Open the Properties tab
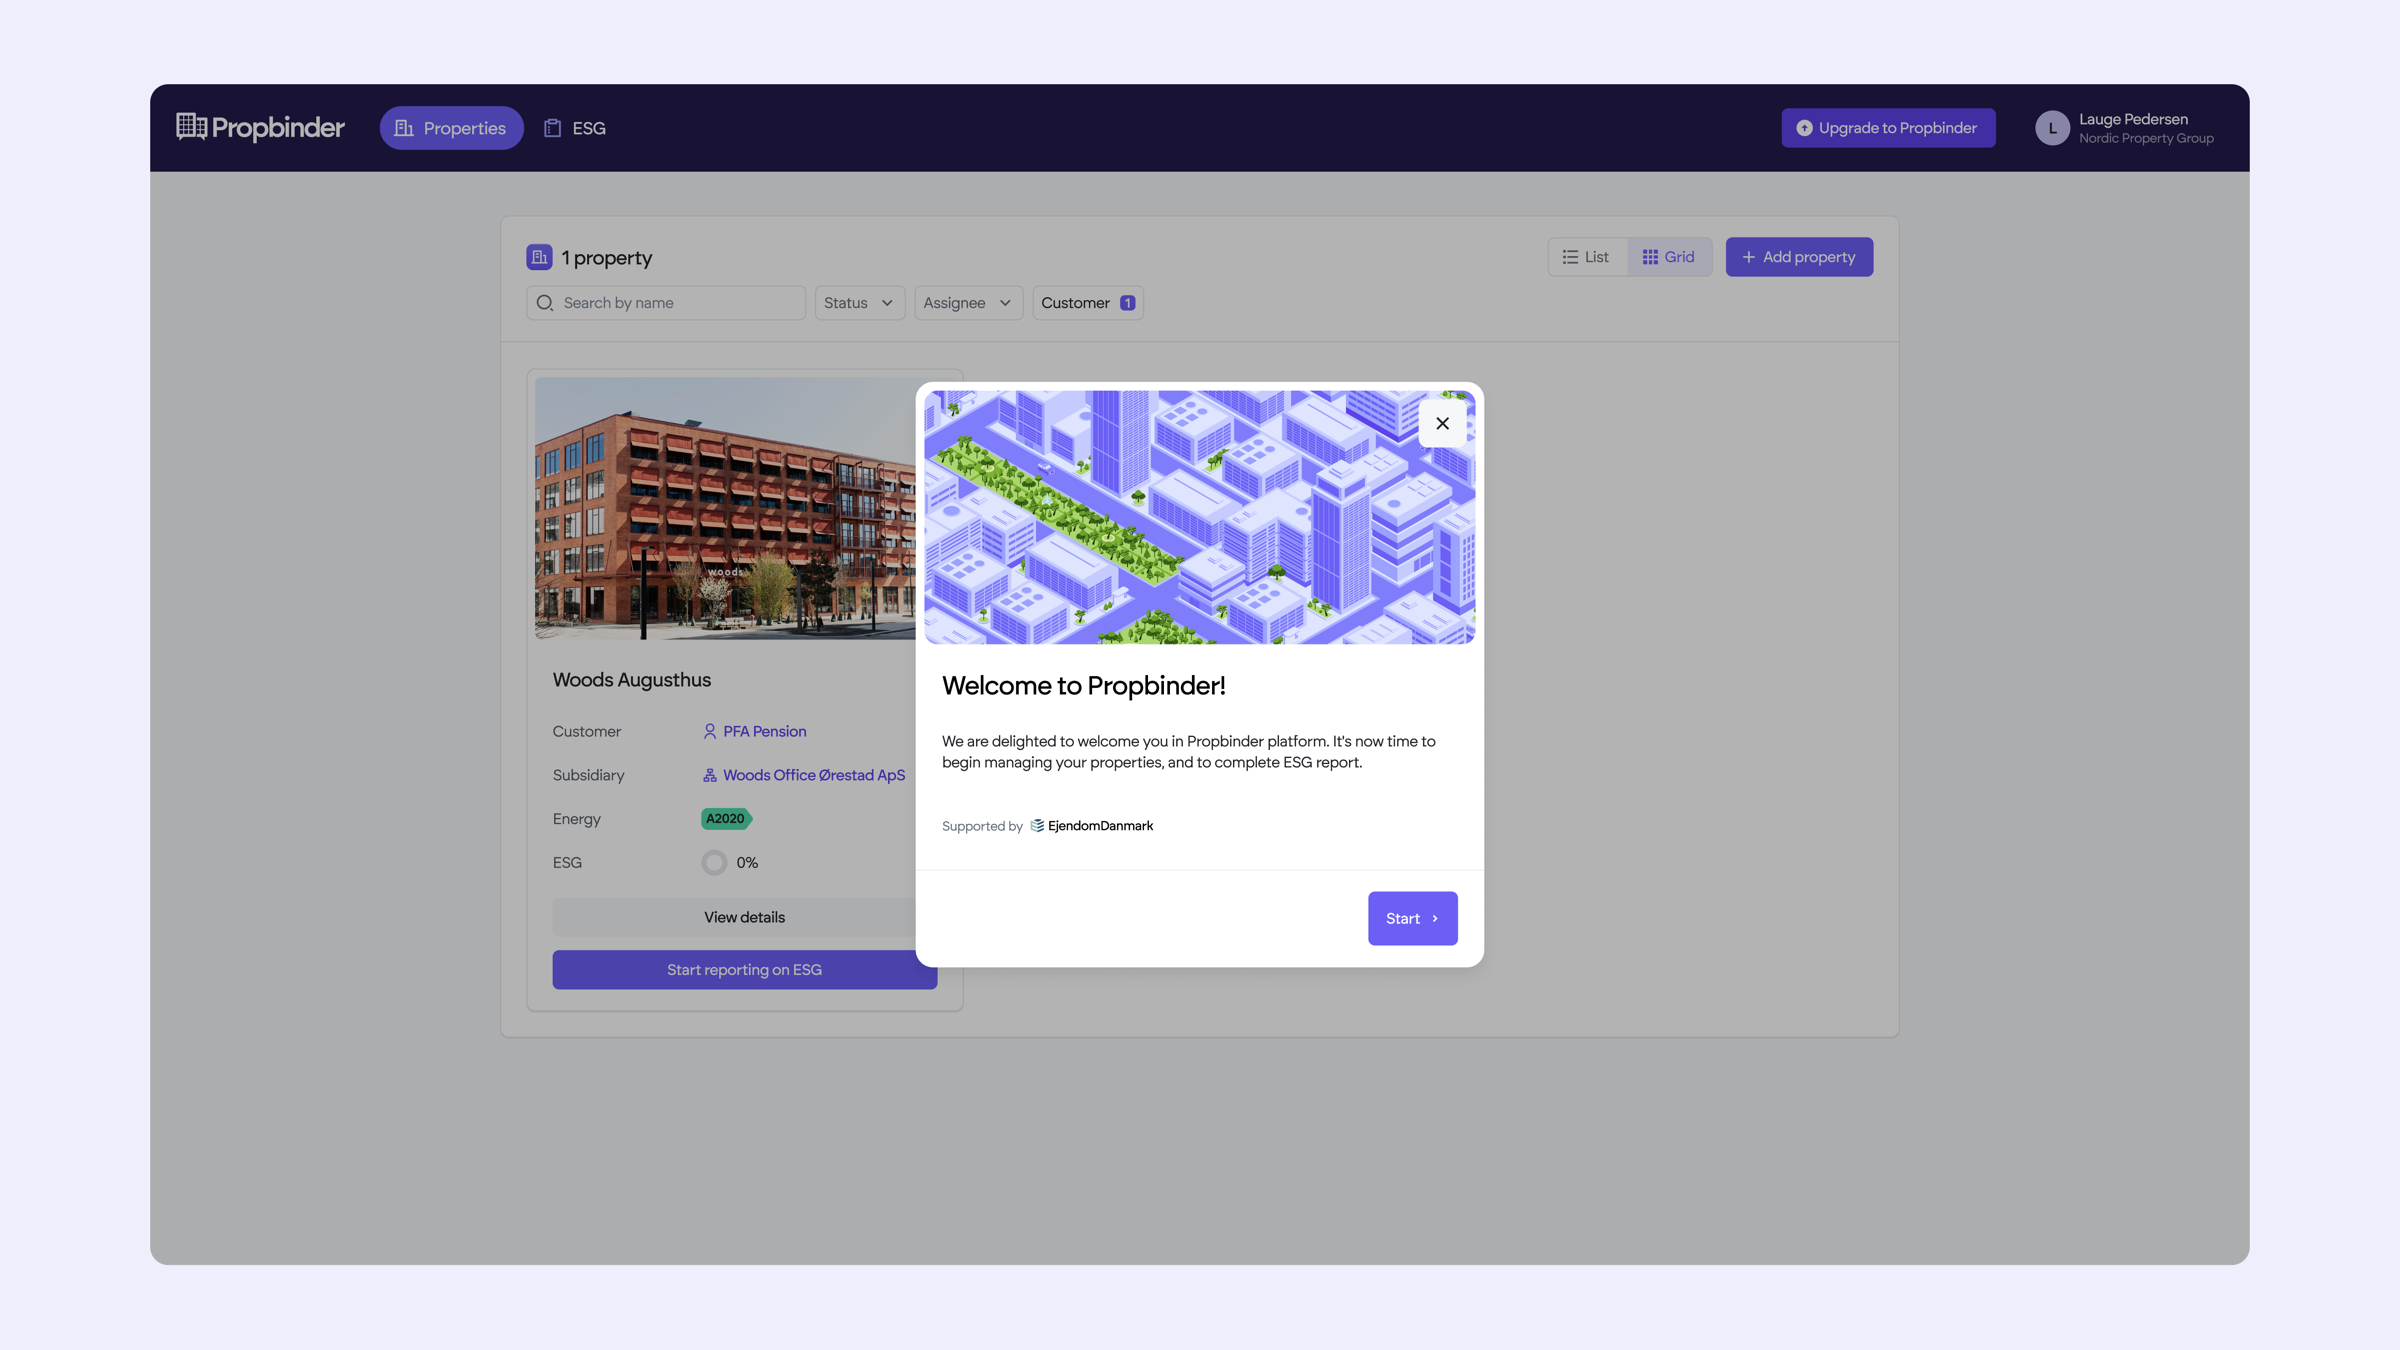Image resolution: width=2400 pixels, height=1350 pixels. coord(451,128)
